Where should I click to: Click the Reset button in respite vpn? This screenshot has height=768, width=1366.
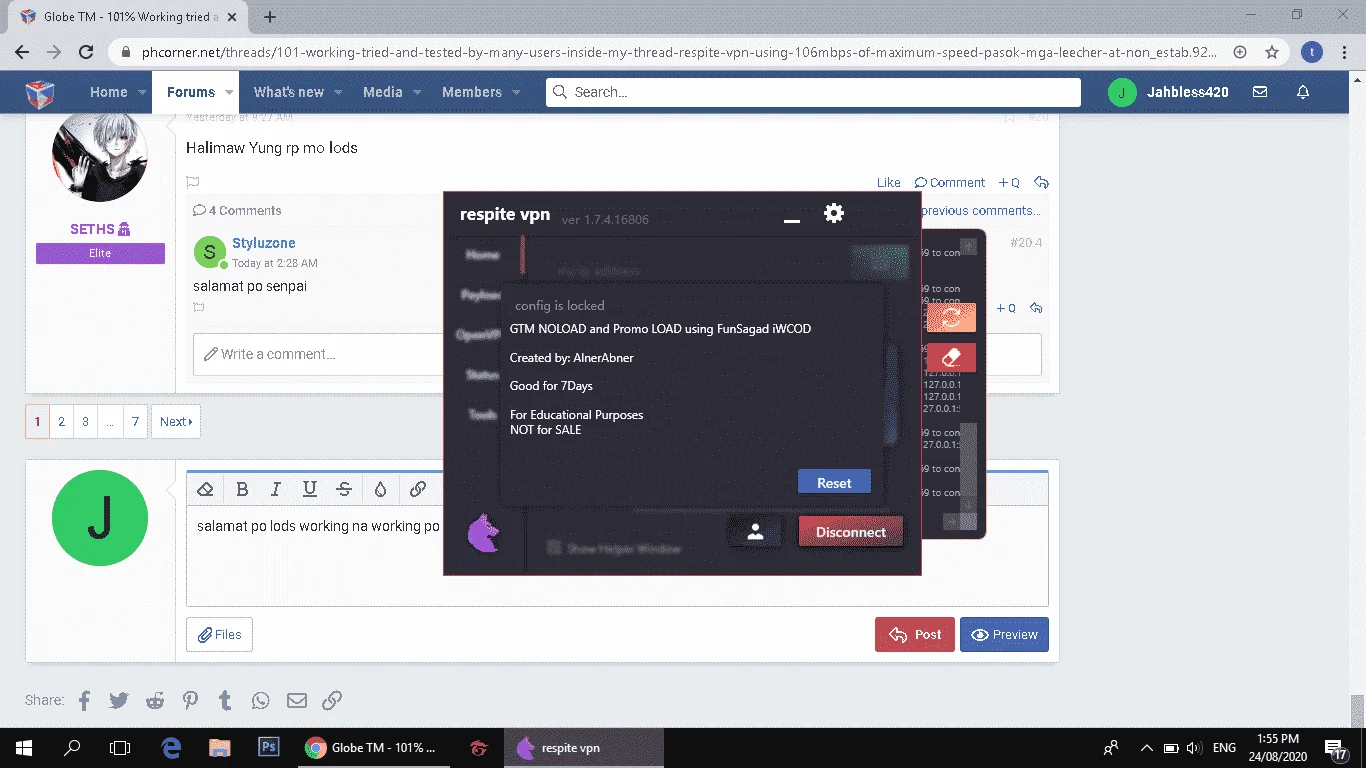[834, 483]
